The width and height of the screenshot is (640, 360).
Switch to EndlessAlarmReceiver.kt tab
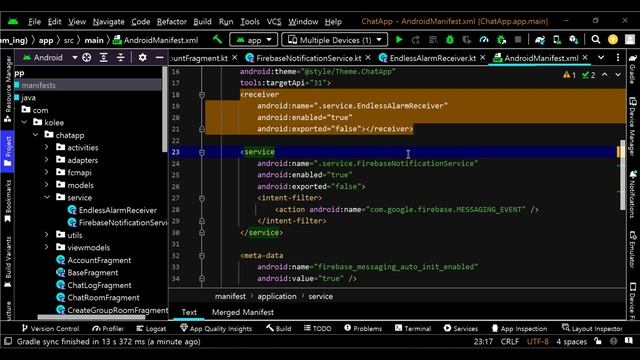(432, 58)
